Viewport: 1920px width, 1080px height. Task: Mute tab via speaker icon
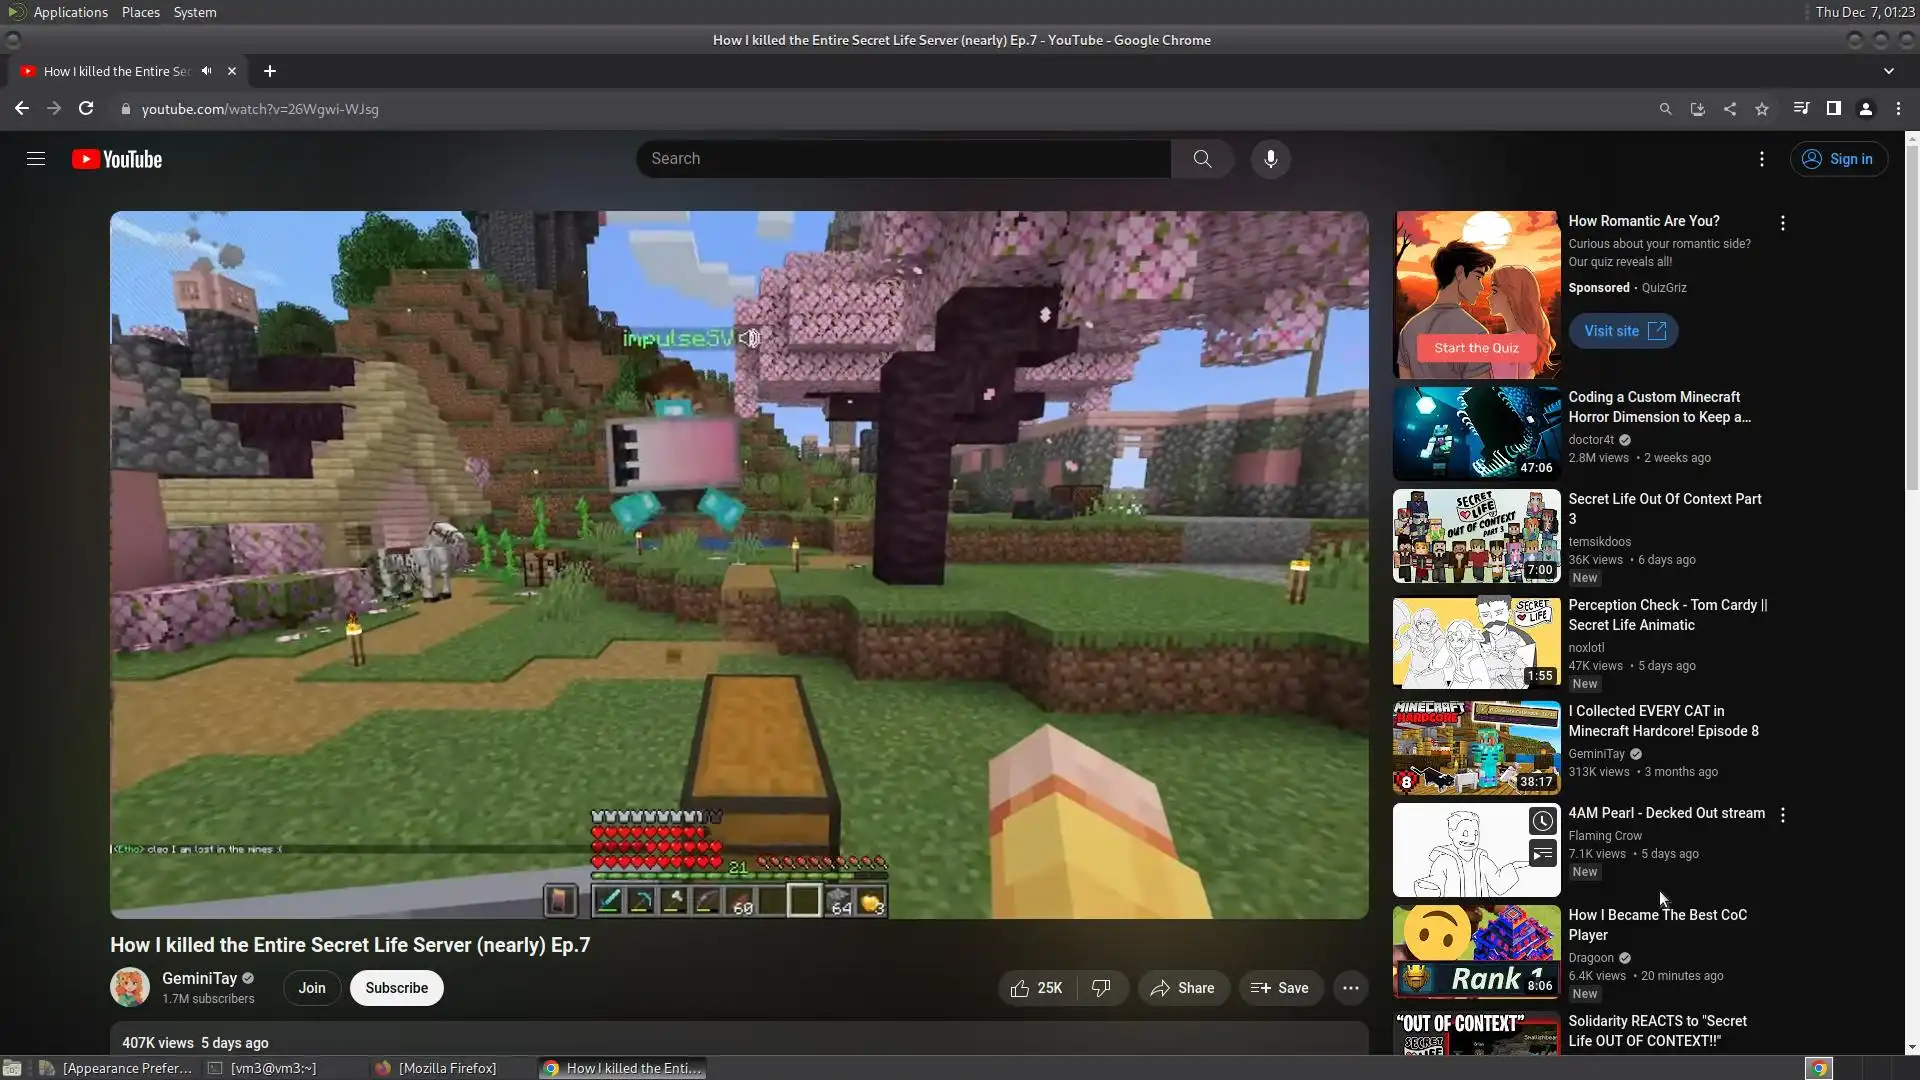[206, 71]
